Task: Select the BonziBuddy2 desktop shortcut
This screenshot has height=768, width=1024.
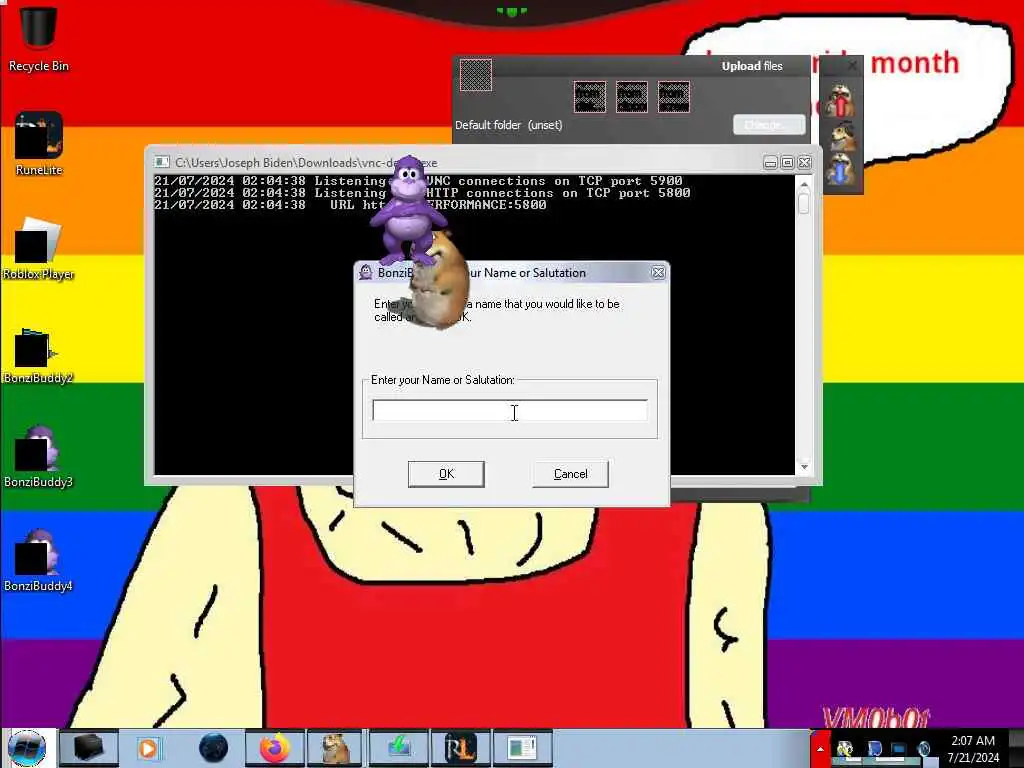Action: (x=38, y=355)
